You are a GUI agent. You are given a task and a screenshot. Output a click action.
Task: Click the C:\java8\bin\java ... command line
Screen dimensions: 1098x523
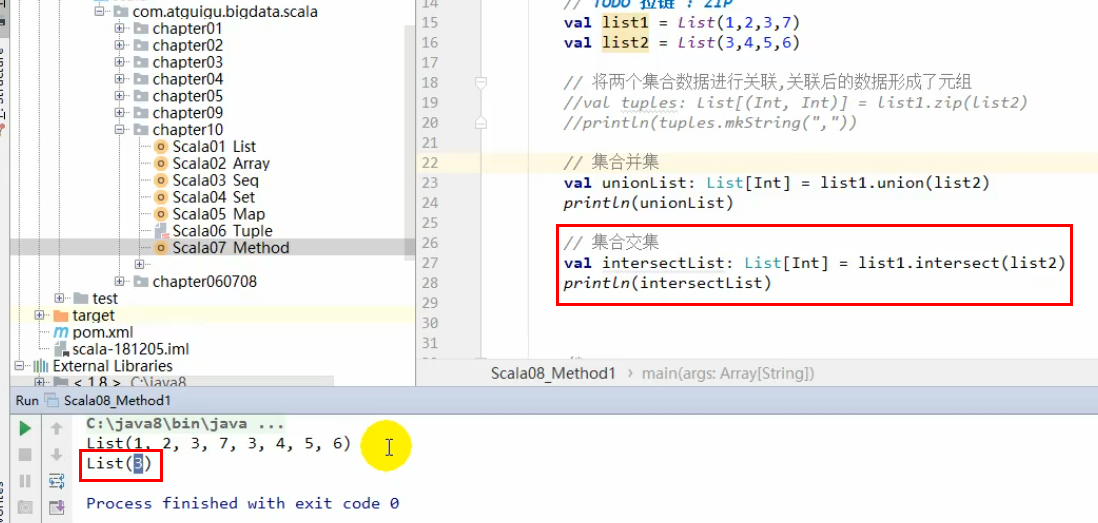pyautogui.click(x=186, y=424)
